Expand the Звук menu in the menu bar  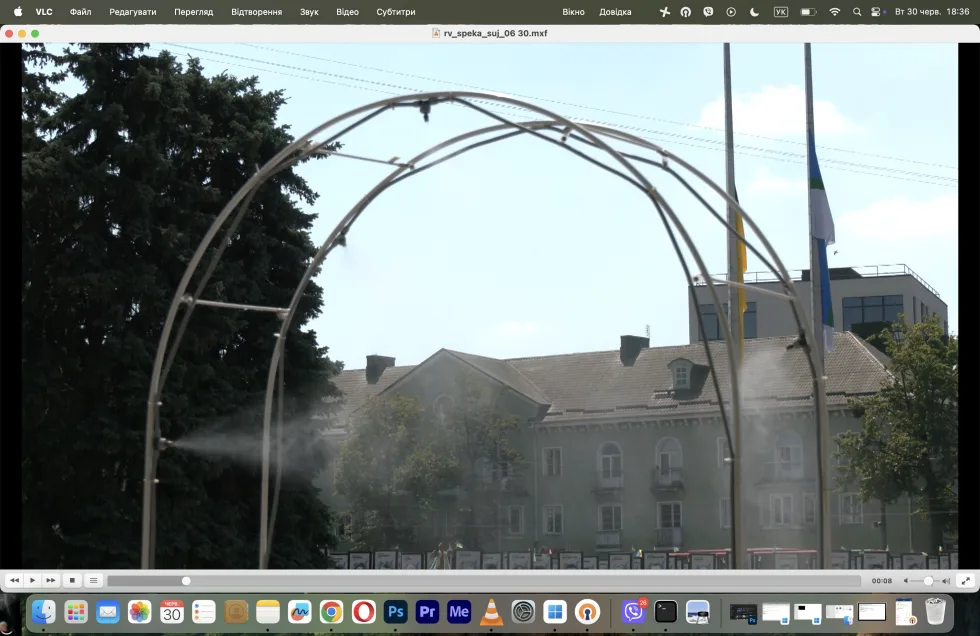[x=309, y=12]
